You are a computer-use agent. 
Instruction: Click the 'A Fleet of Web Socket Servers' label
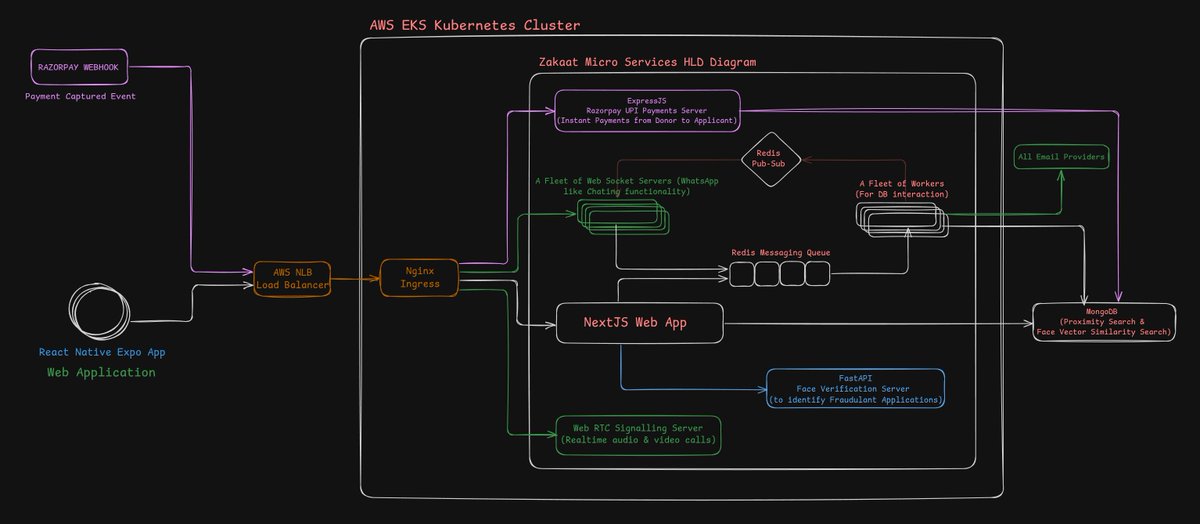click(627, 186)
